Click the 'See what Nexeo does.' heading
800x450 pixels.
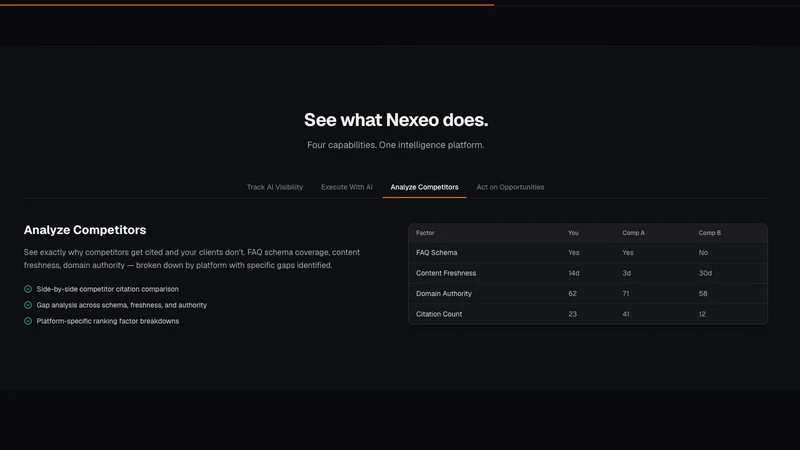396,120
